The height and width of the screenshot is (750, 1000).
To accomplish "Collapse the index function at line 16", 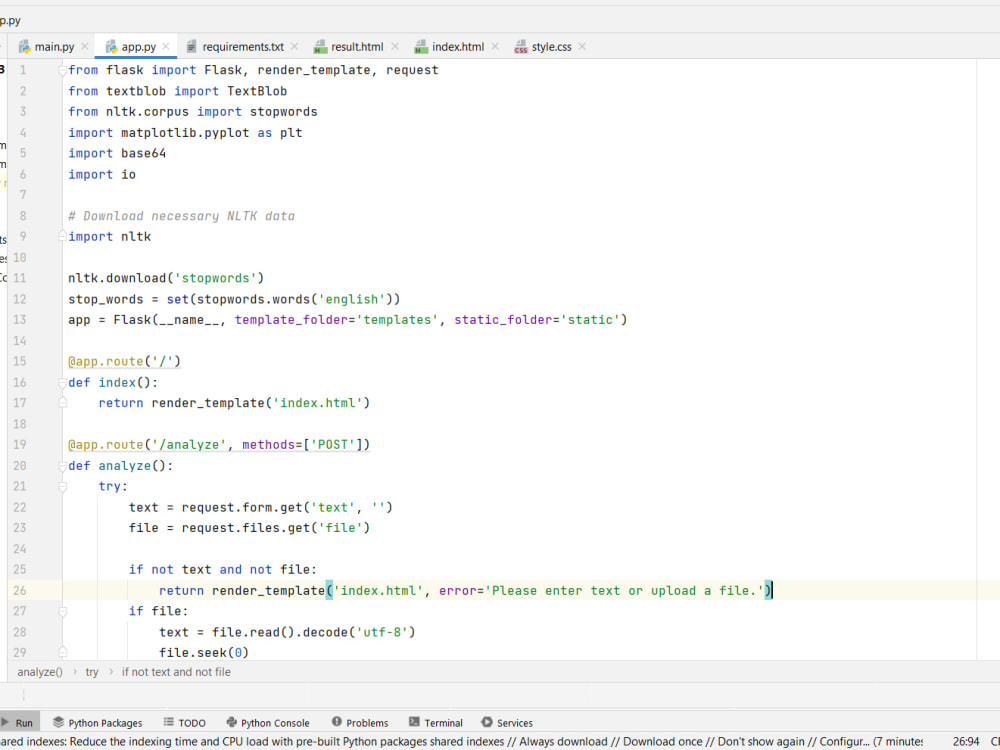I will pos(62,383).
